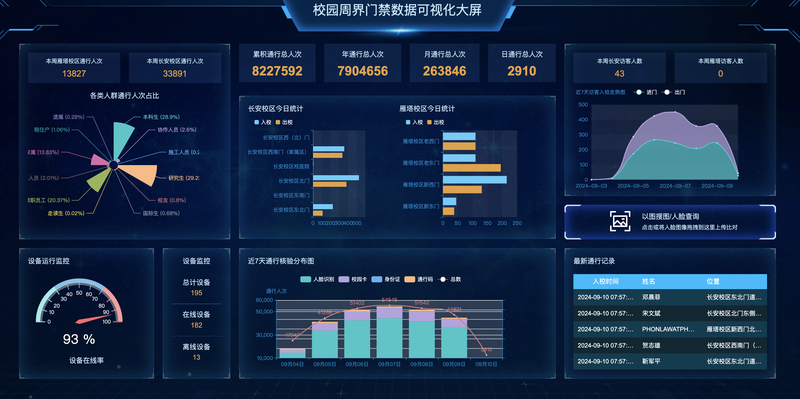Click 累积通行总人次 value 8227592
800x399 pixels.
pyautogui.click(x=277, y=71)
